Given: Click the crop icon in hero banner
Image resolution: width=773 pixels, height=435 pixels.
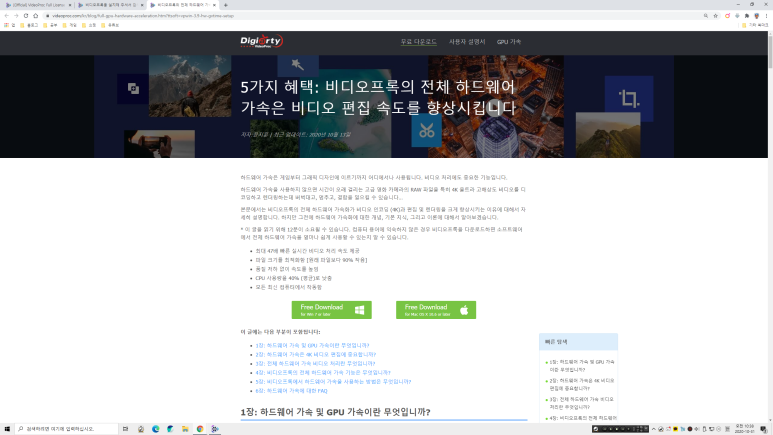Looking at the screenshot, I should tap(629, 99).
